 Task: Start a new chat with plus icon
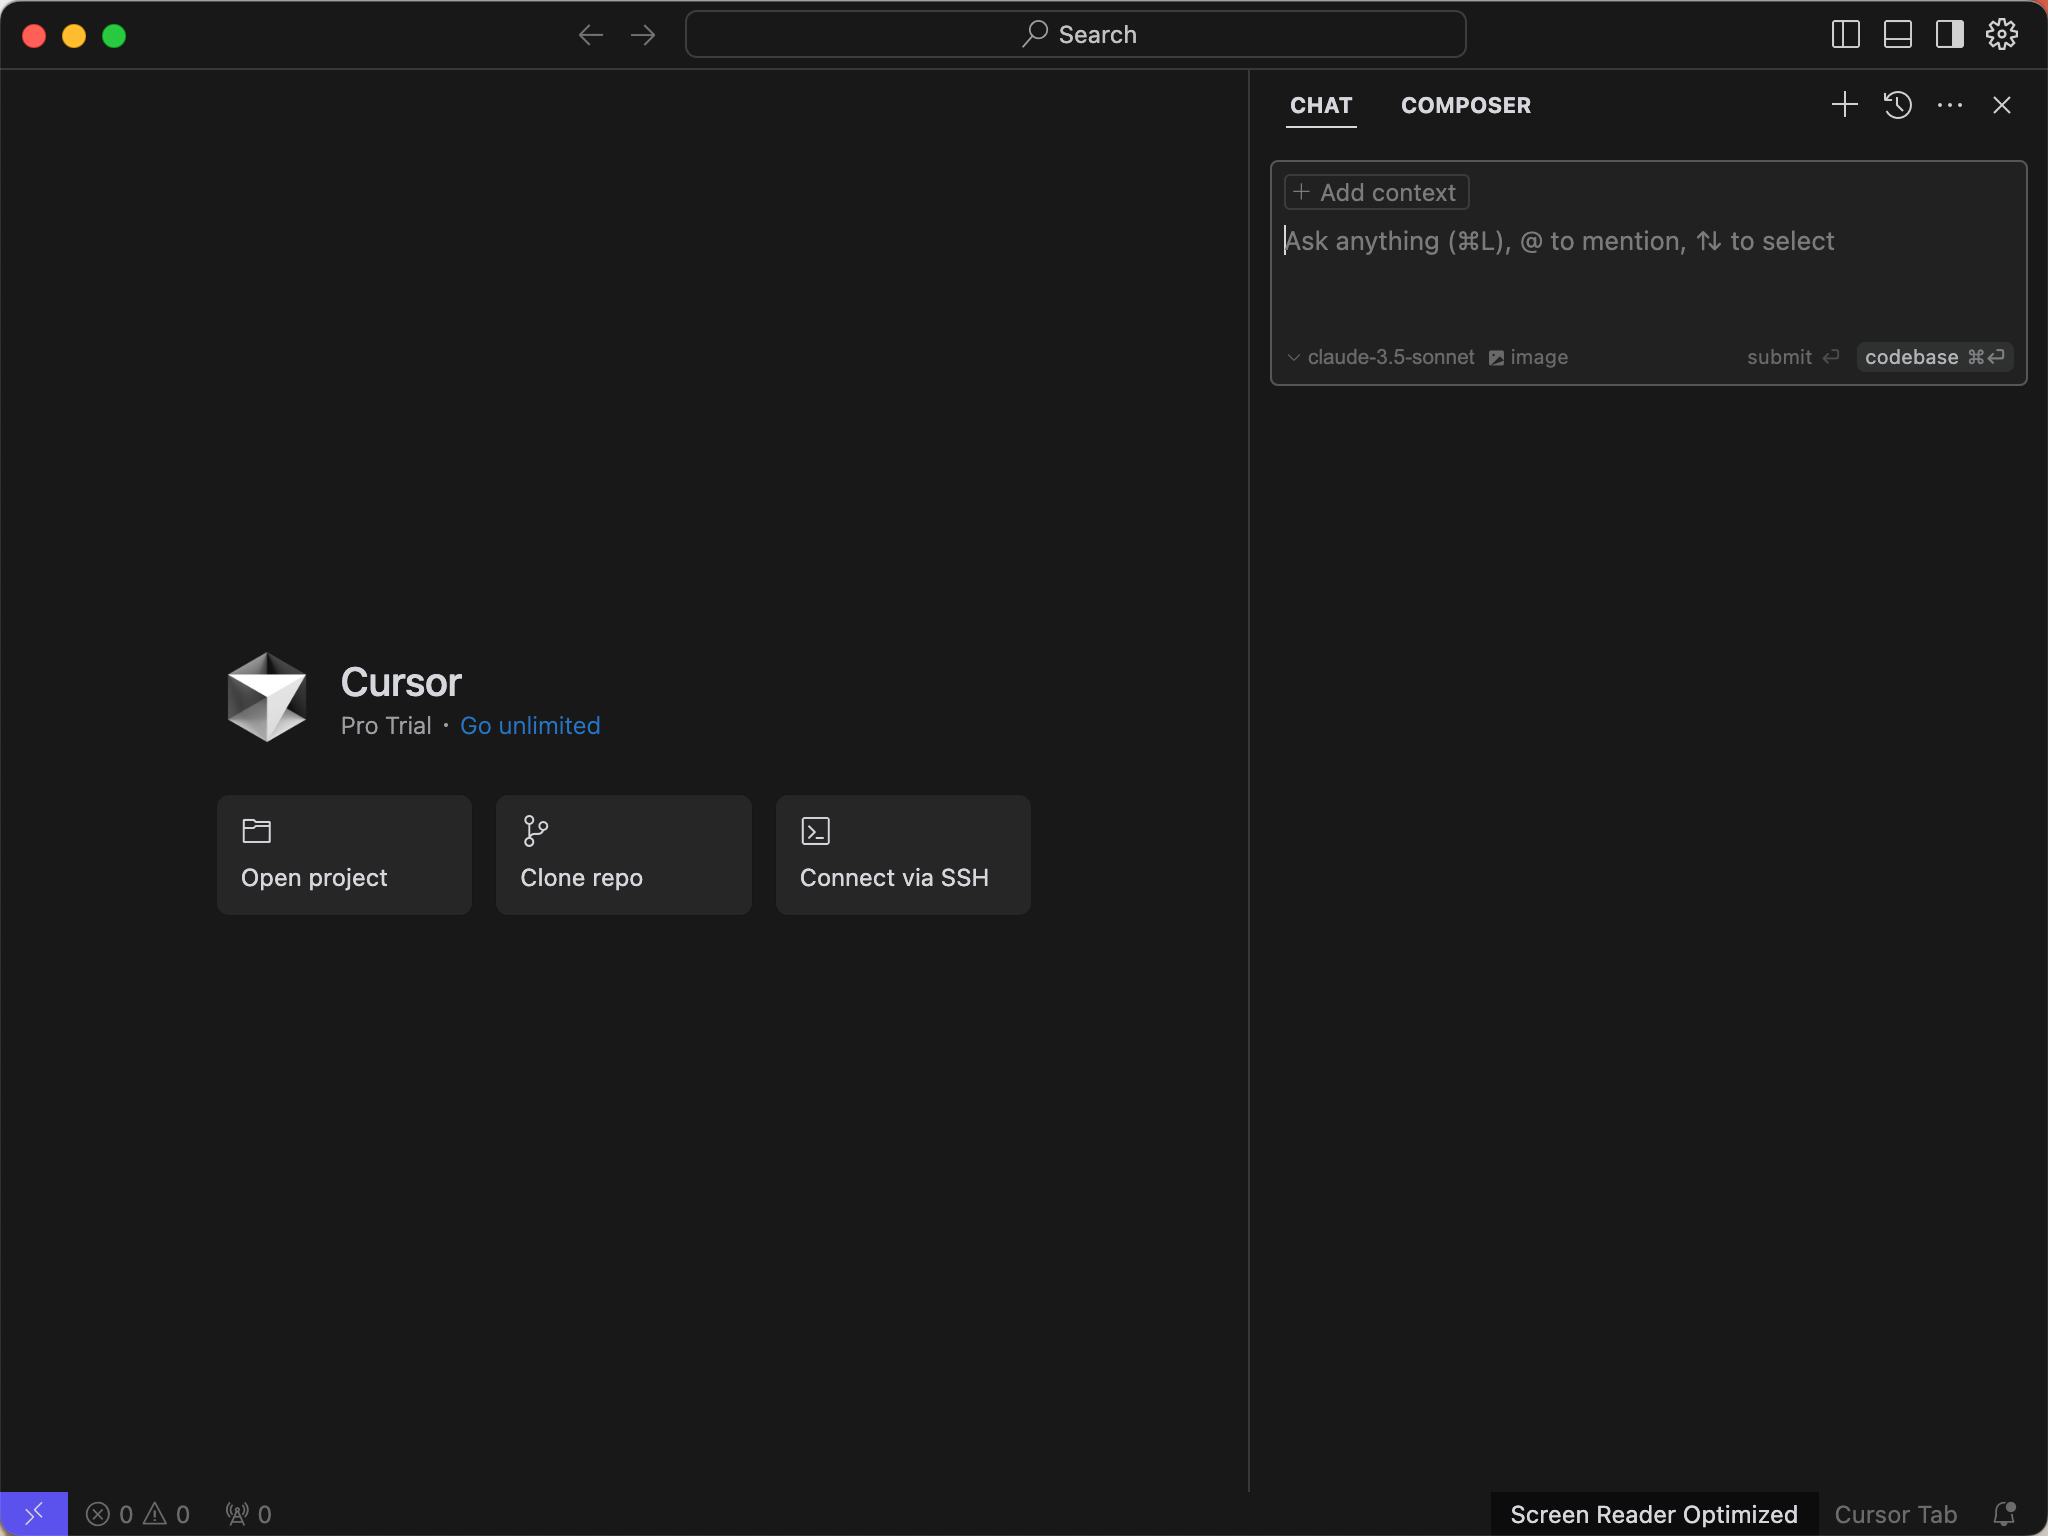[x=1844, y=105]
